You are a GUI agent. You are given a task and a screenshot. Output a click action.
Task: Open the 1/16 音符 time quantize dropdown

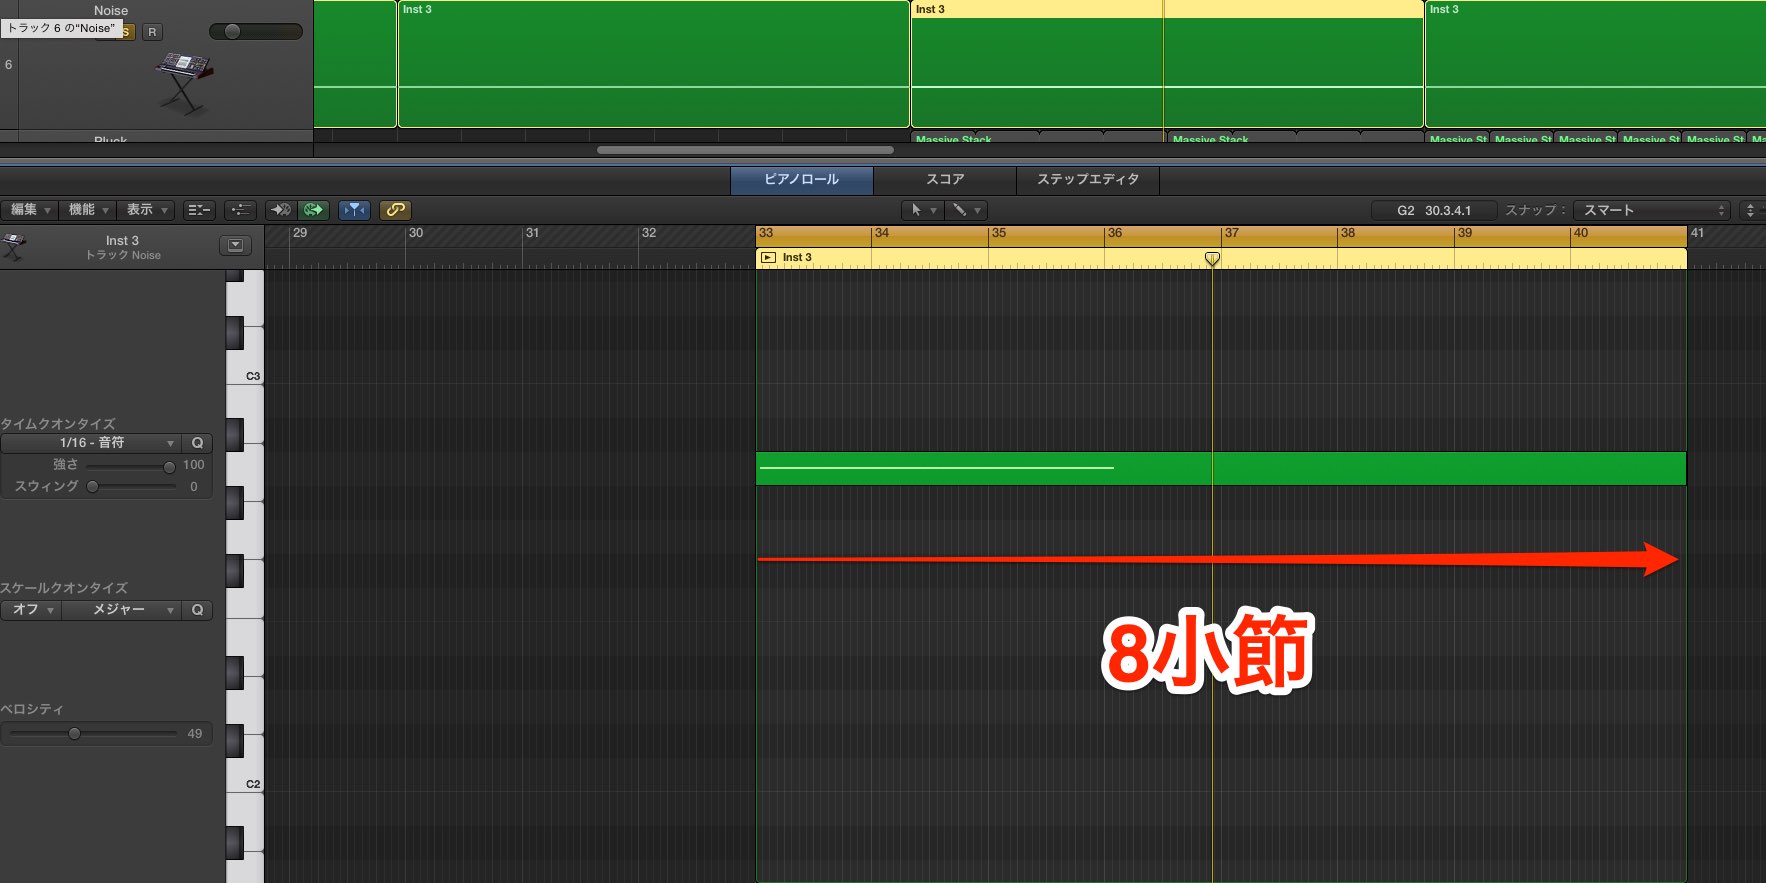pos(92,443)
